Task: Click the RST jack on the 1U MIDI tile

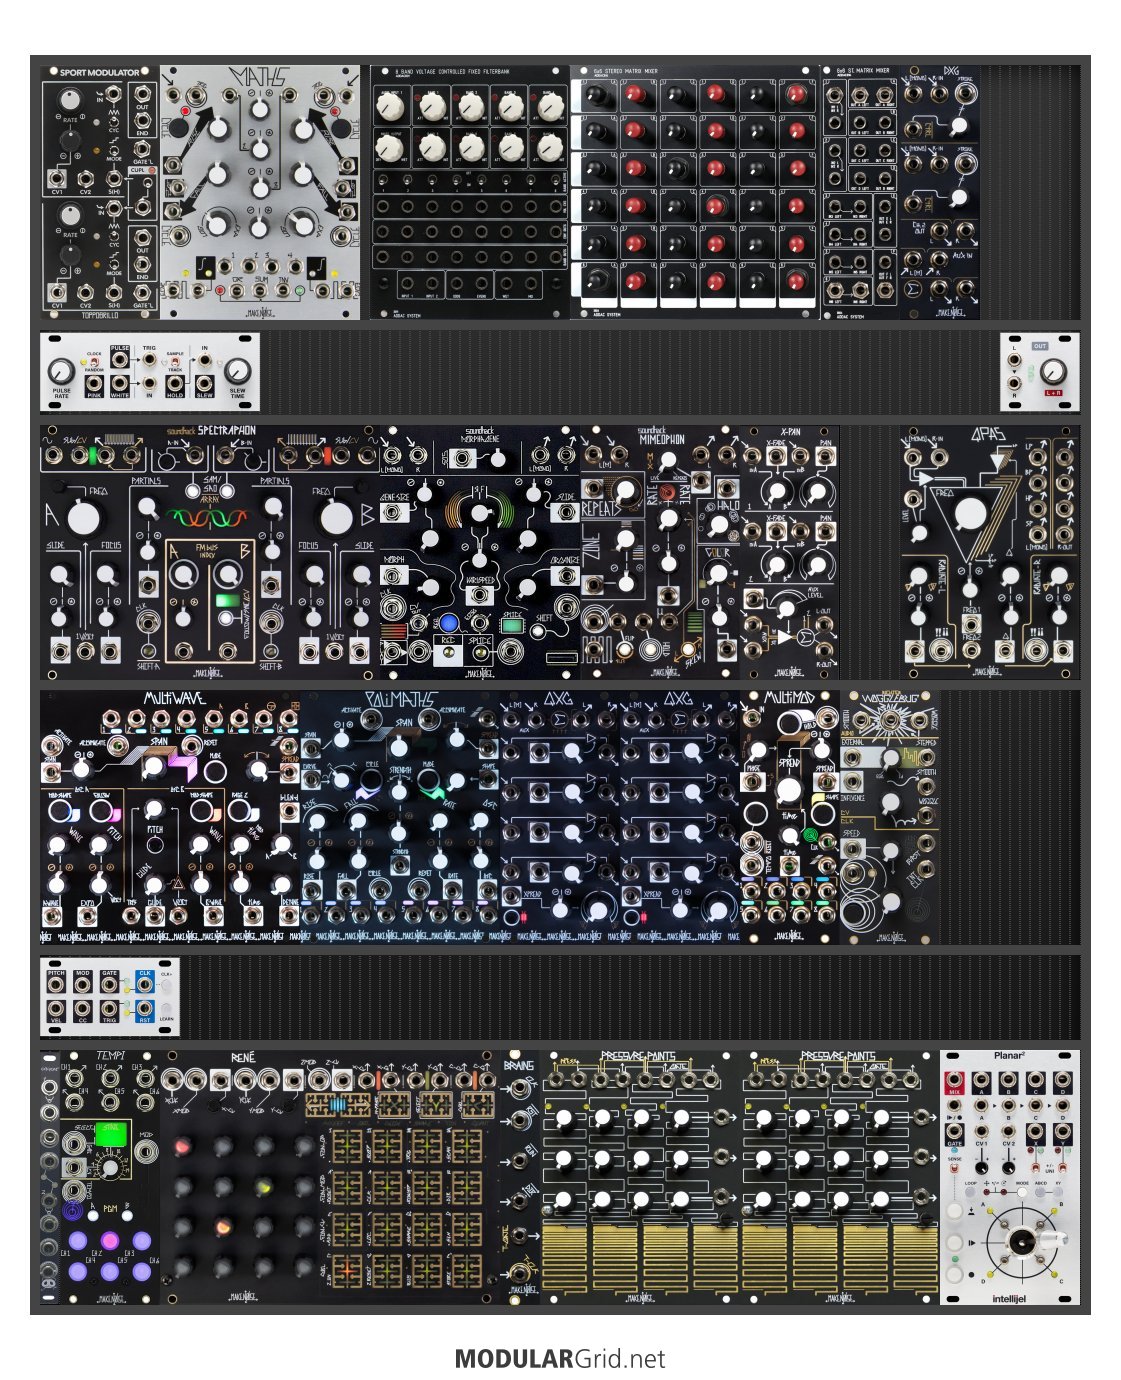Action: (x=145, y=1010)
